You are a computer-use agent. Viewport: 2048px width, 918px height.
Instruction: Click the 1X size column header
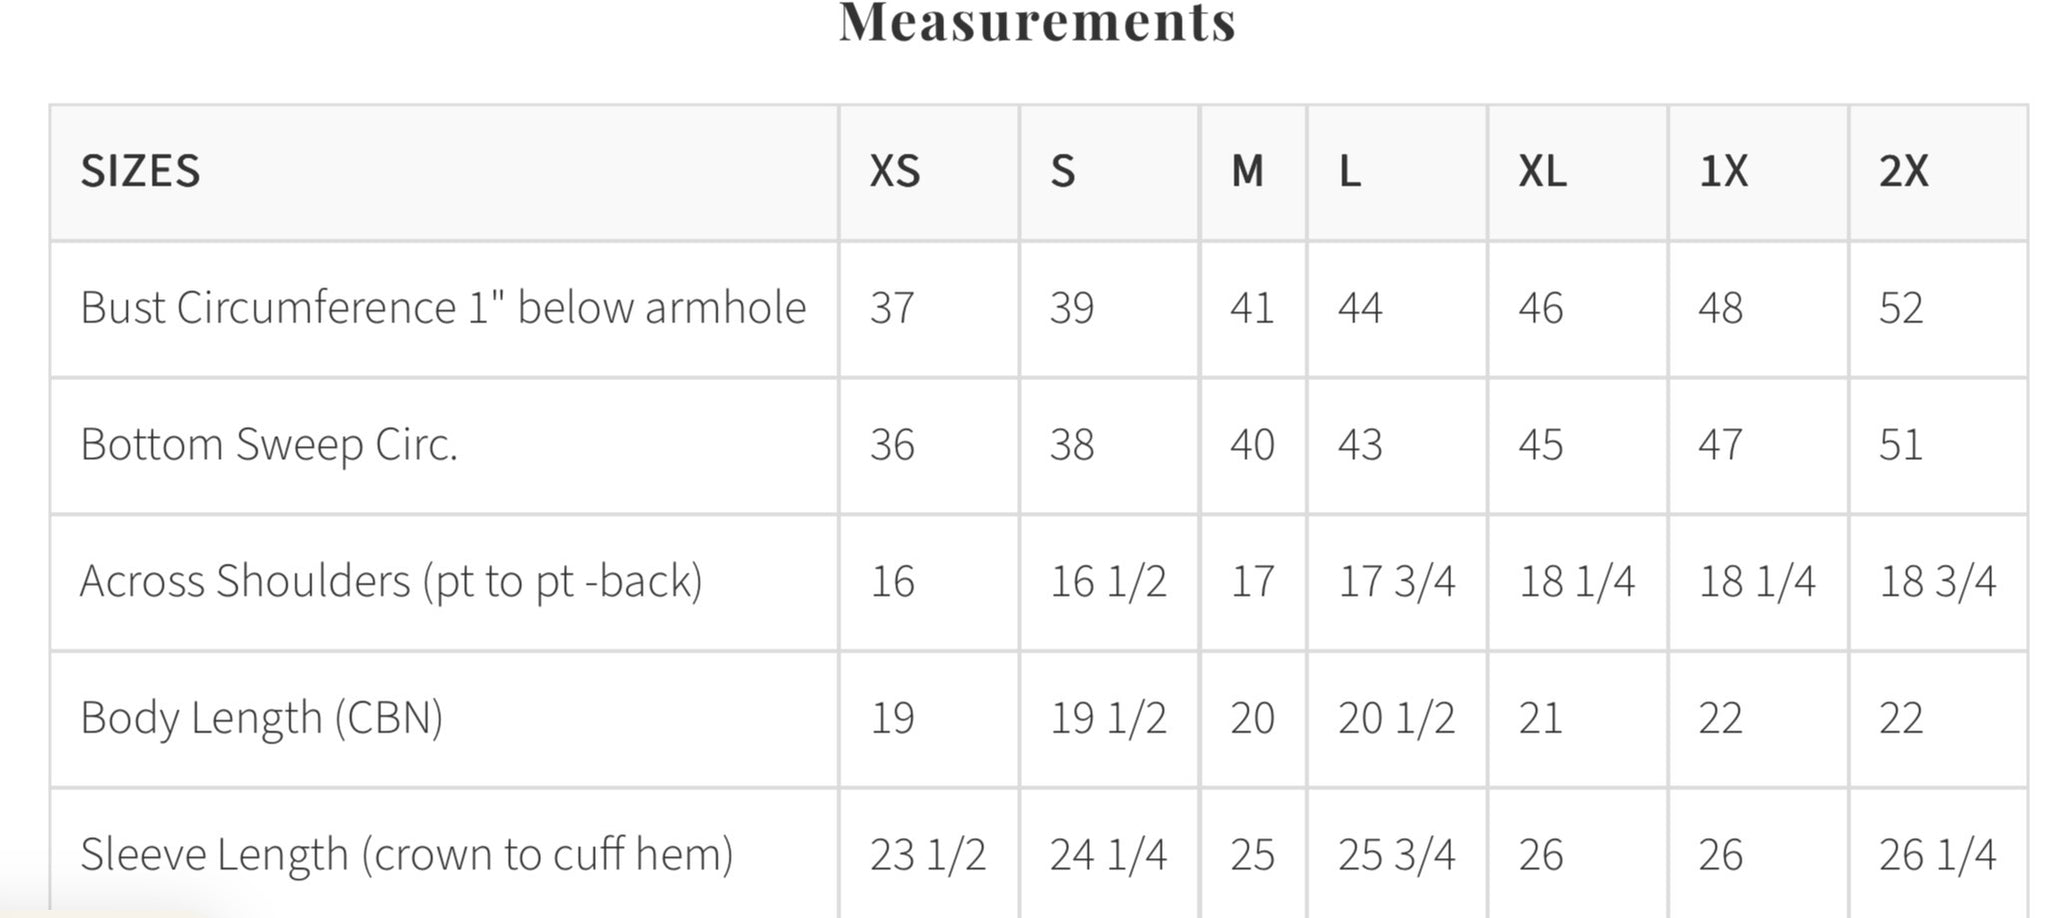1723,171
